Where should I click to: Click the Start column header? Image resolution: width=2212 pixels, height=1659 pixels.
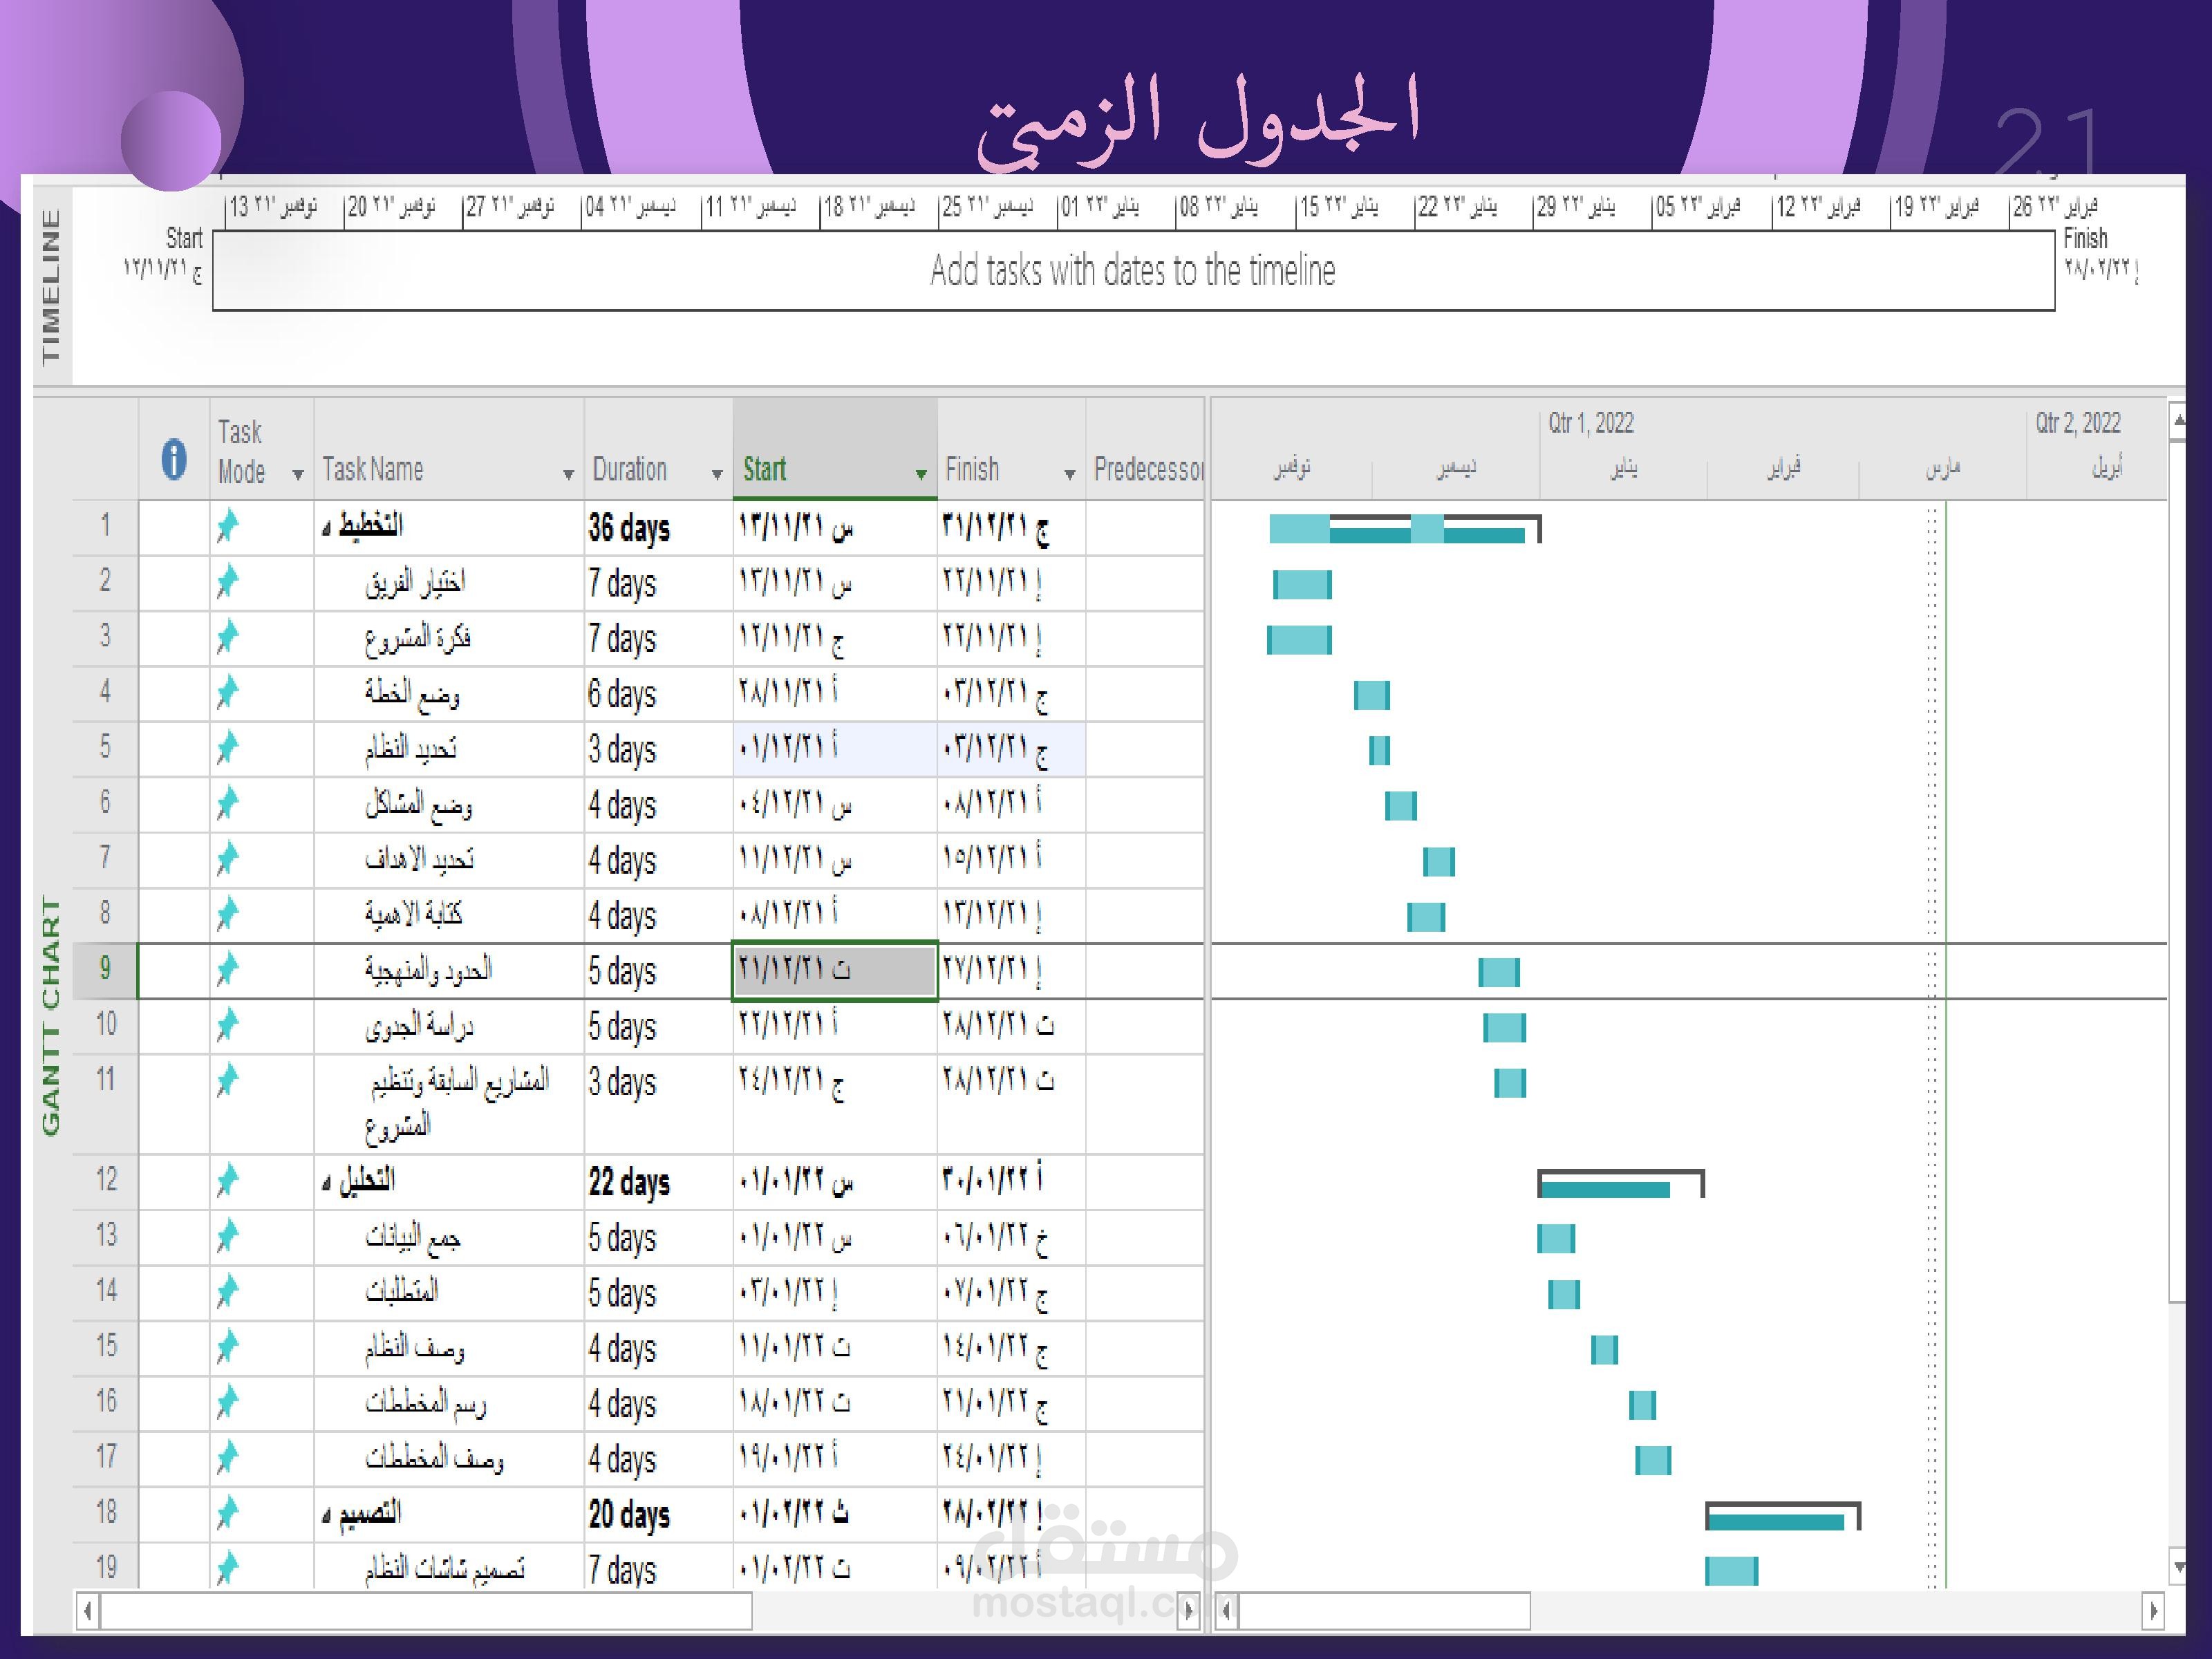[x=835, y=449]
